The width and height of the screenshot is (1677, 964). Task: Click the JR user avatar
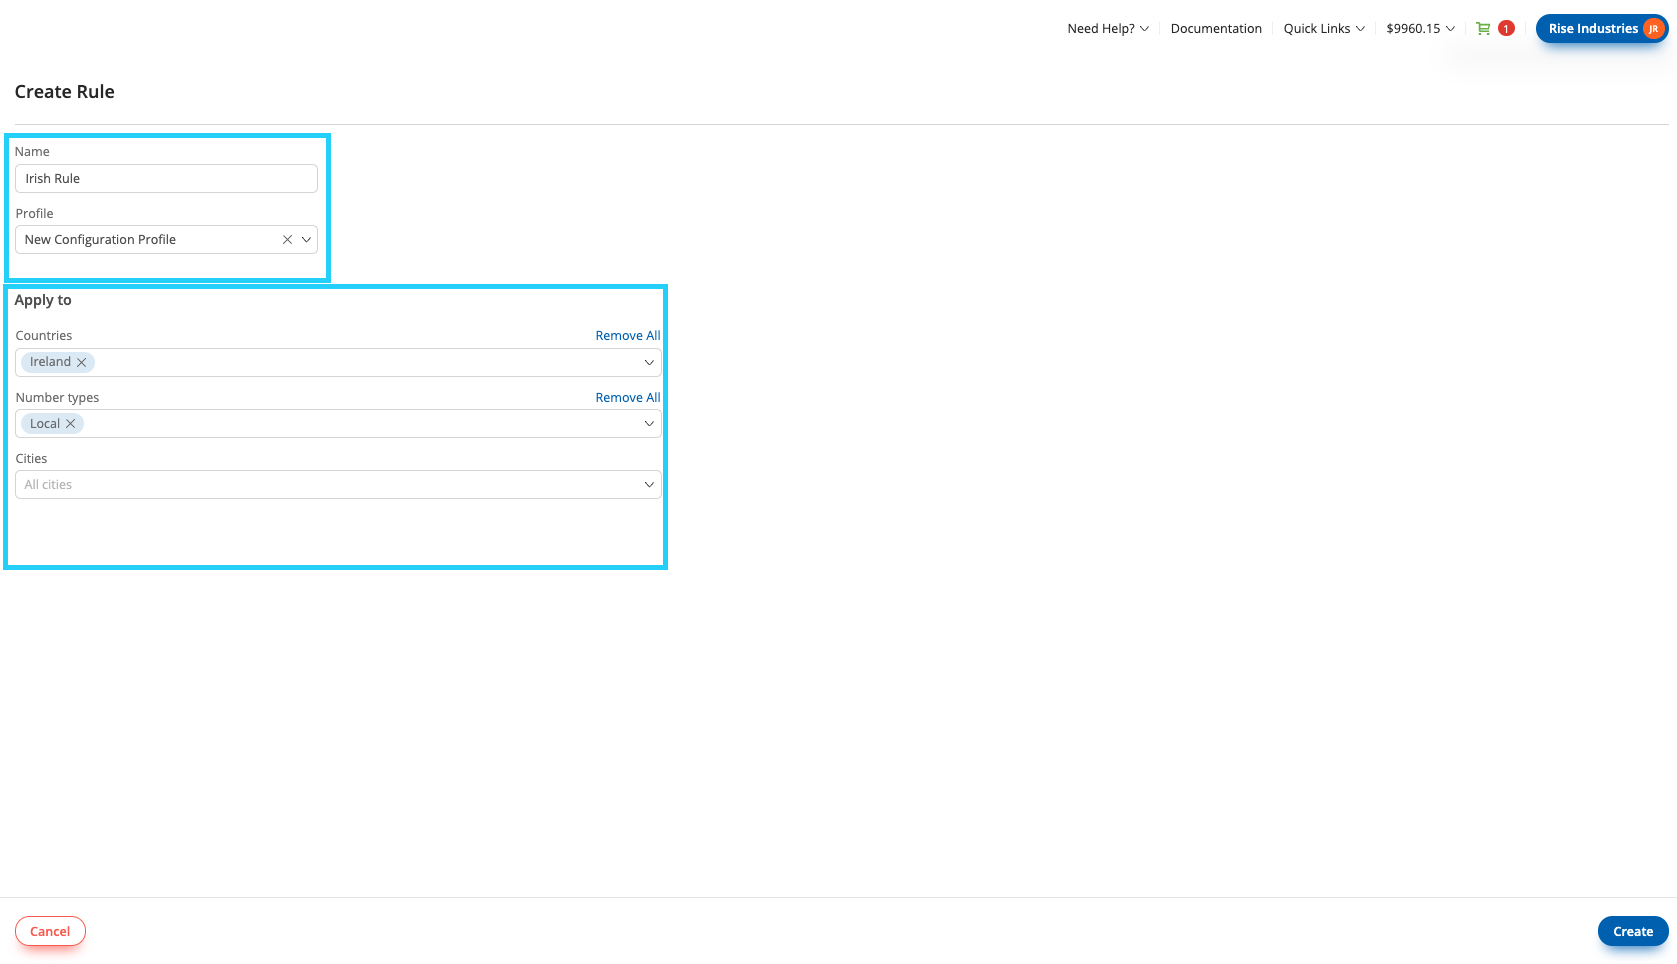pyautogui.click(x=1653, y=29)
